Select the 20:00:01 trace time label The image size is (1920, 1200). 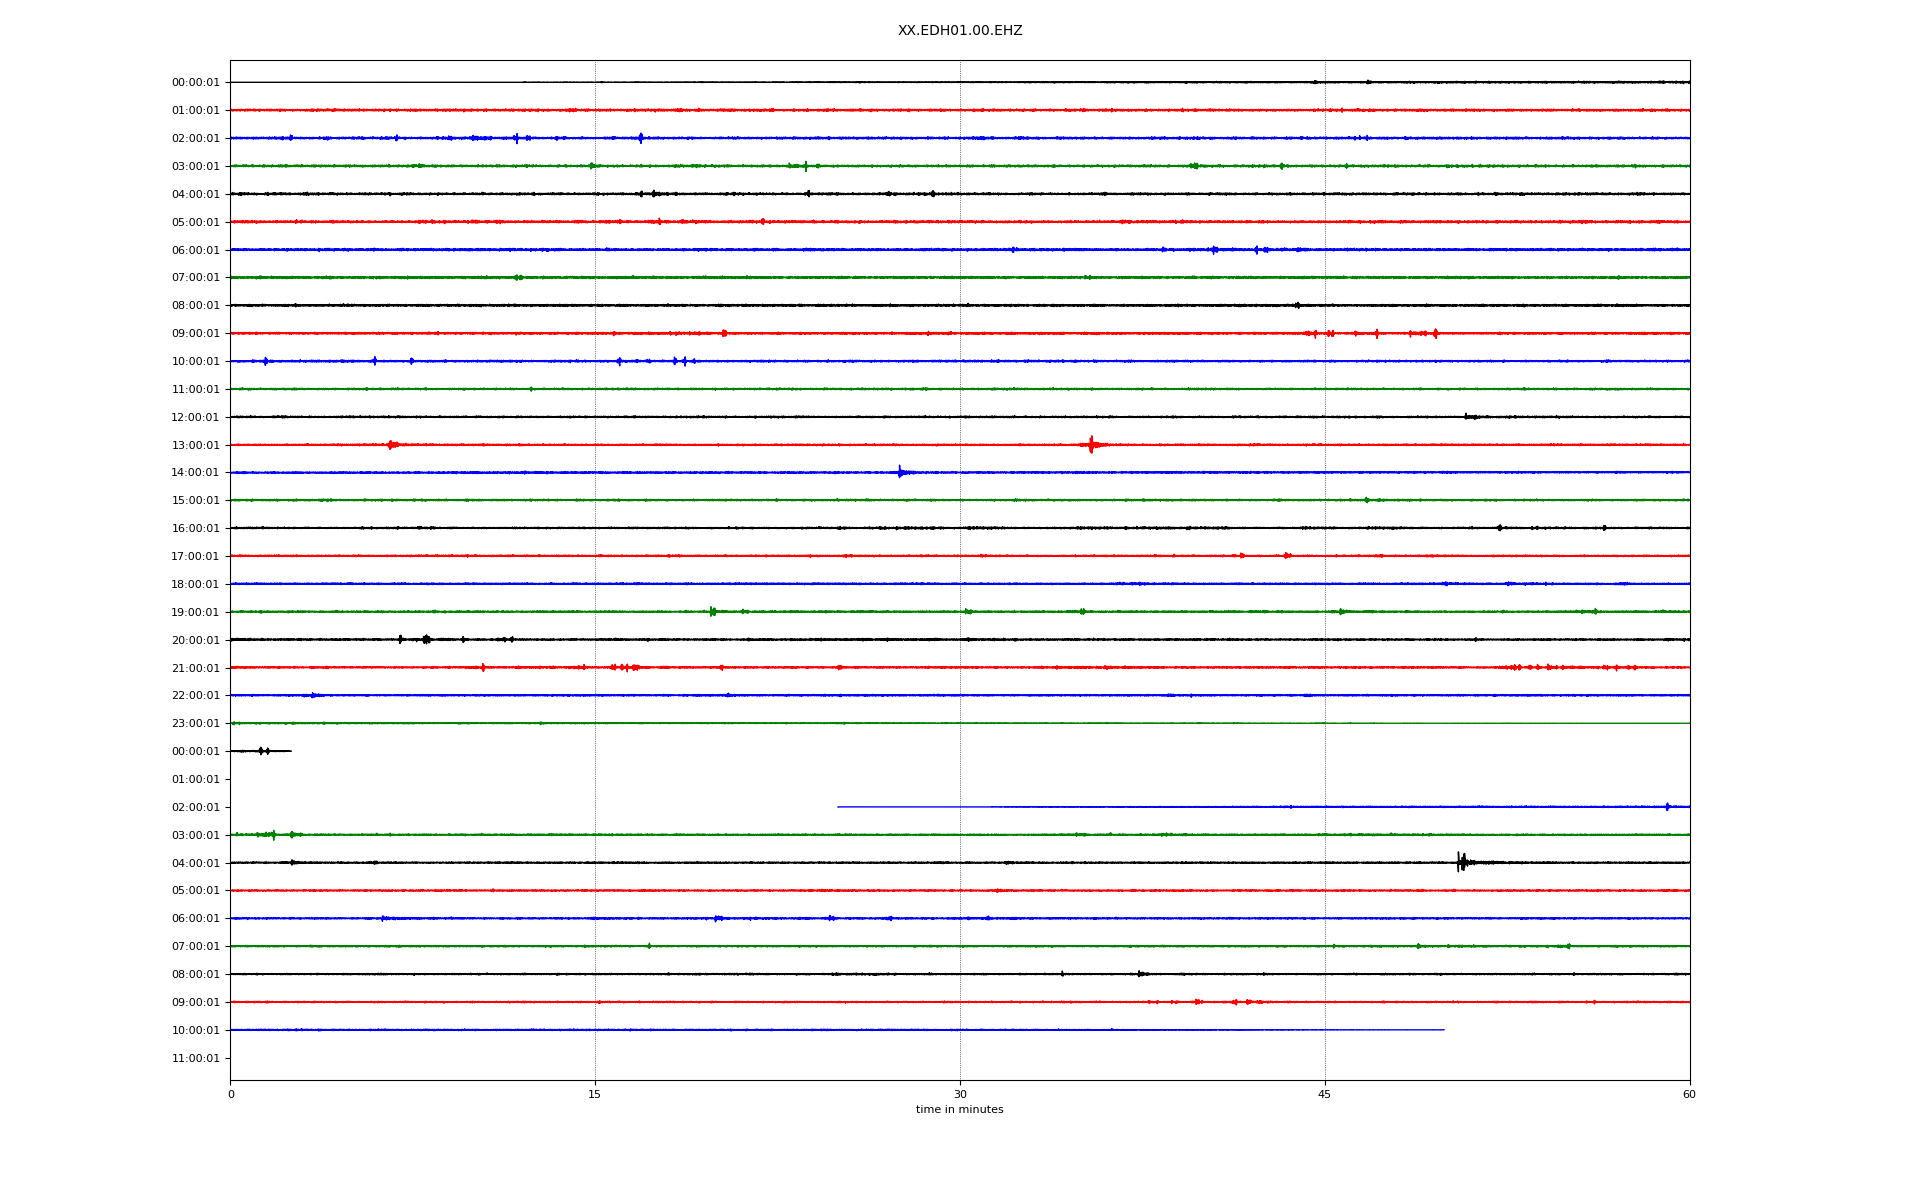click(x=195, y=640)
